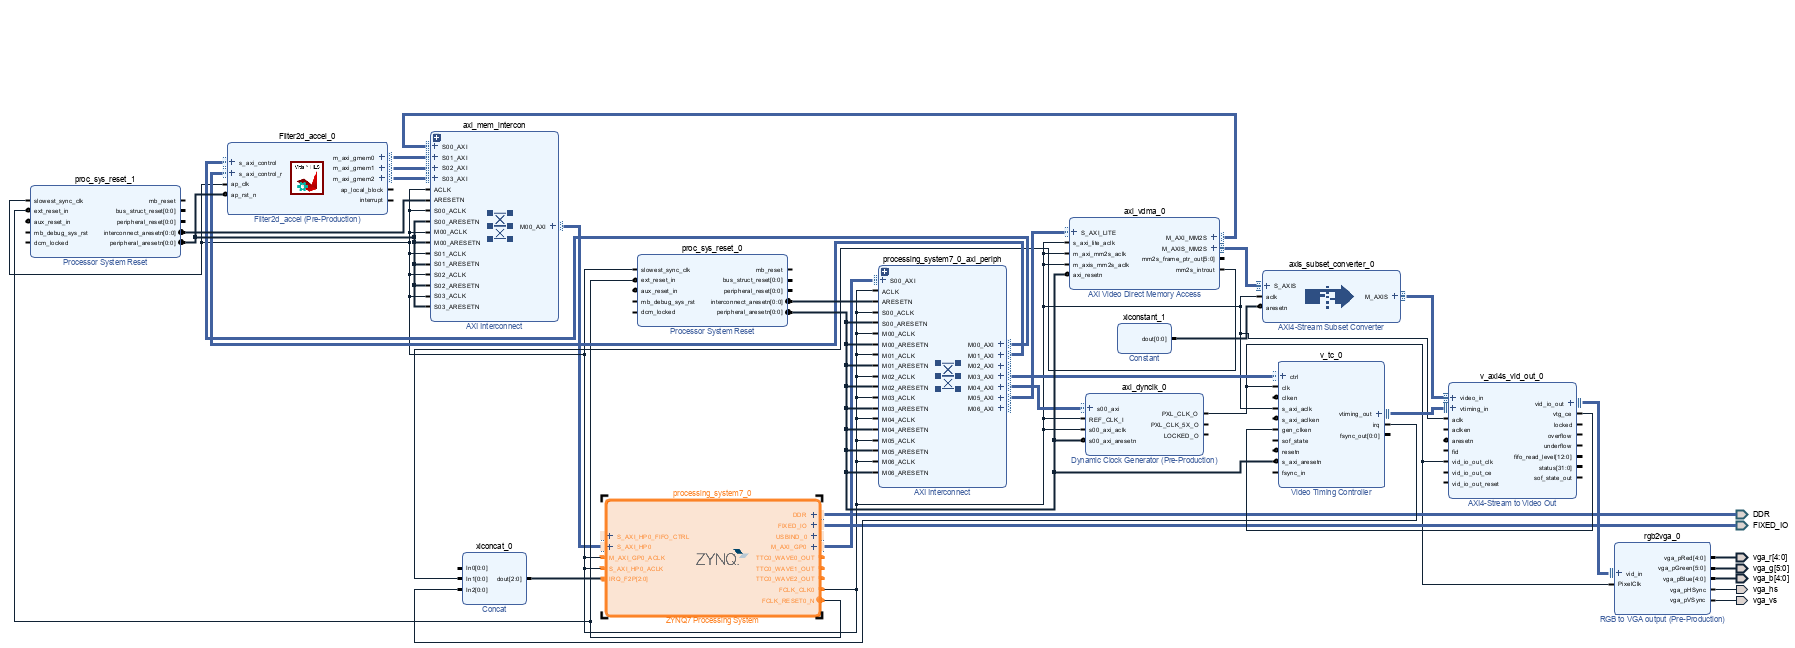Expand the M06_AXI interface on axi_periph
This screenshot has height=648, width=1795.
1000,409
